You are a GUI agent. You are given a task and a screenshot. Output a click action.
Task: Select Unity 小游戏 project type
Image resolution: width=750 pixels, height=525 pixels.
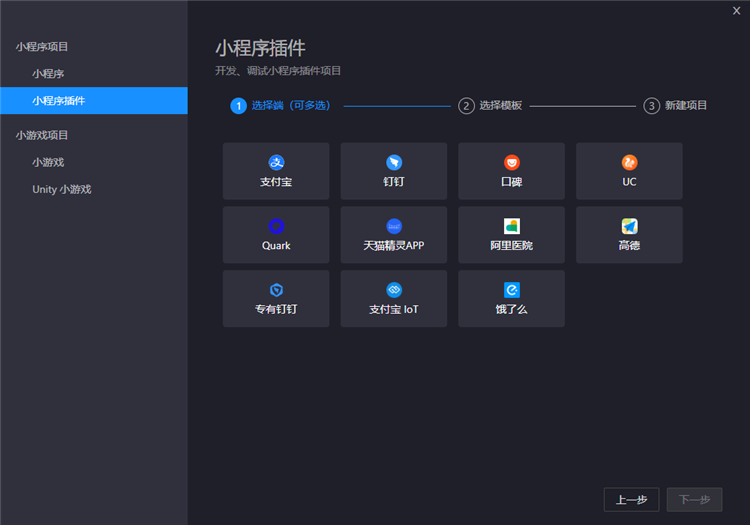click(x=61, y=189)
